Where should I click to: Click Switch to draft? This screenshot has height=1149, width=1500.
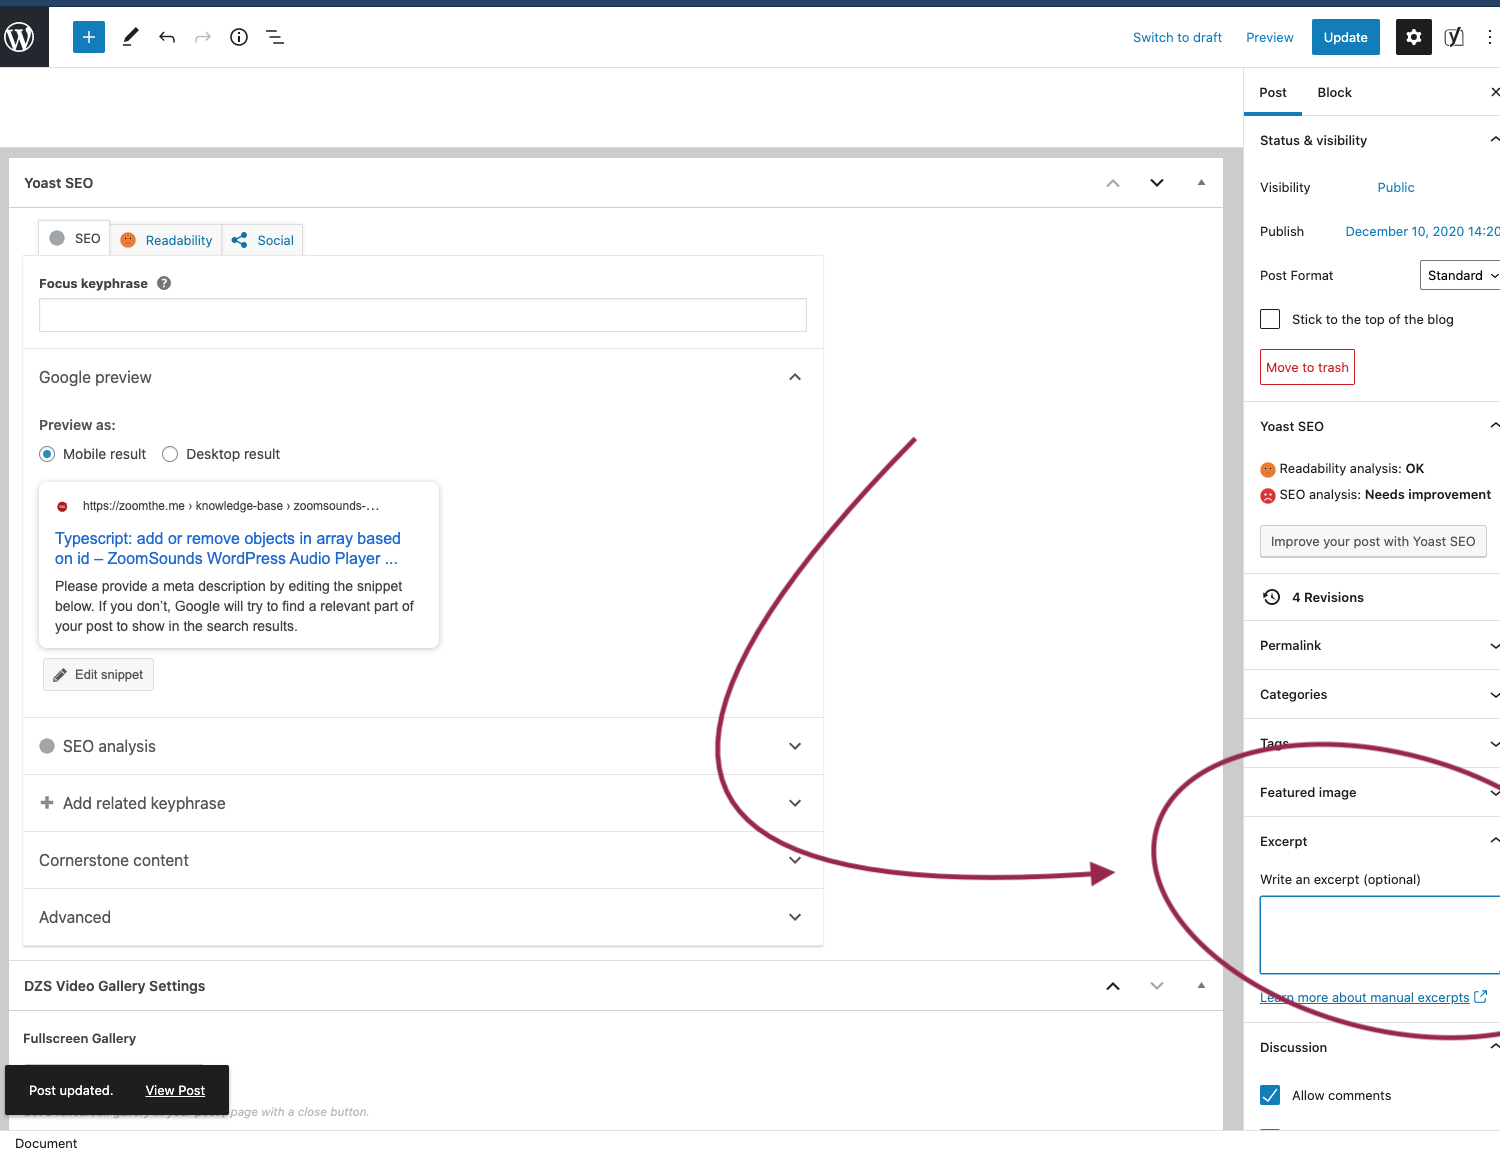coord(1177,37)
